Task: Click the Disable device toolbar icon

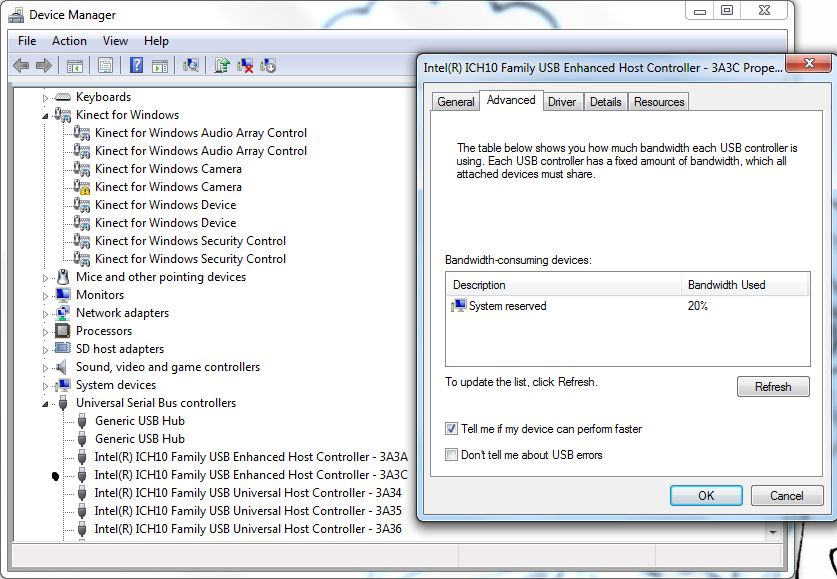Action: tap(268, 66)
